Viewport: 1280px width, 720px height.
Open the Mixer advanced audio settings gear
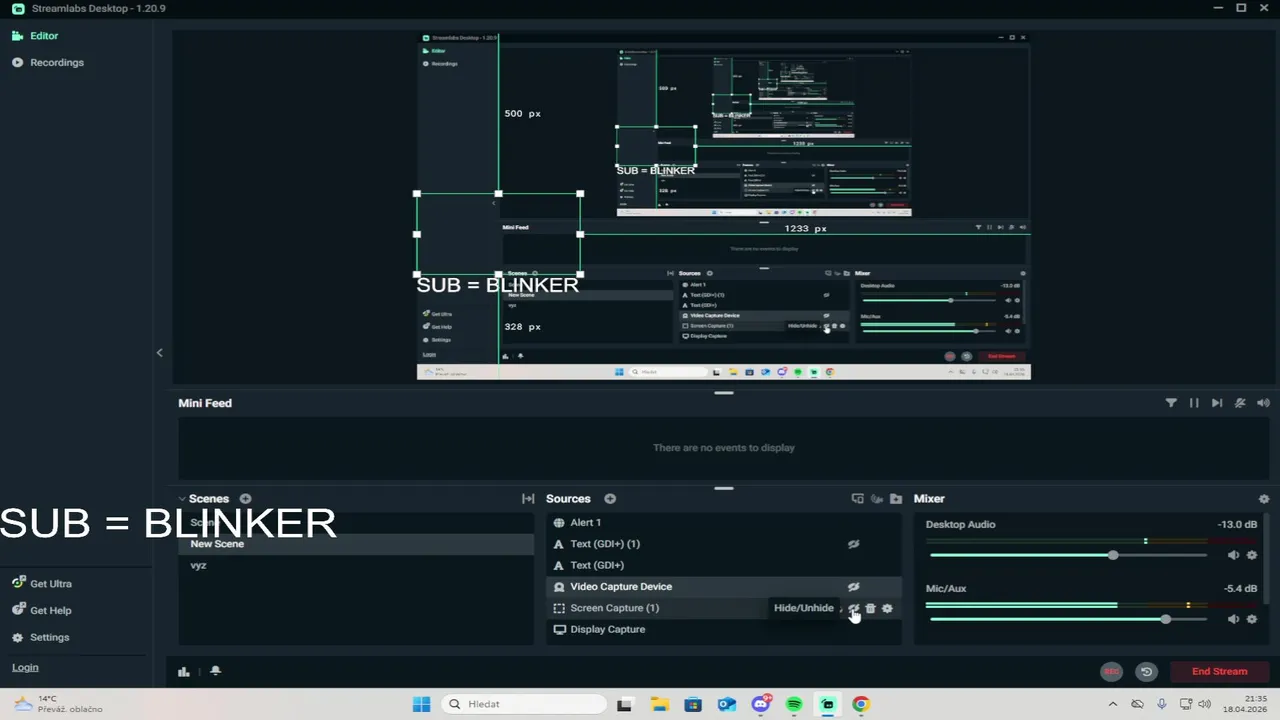coord(1263,499)
